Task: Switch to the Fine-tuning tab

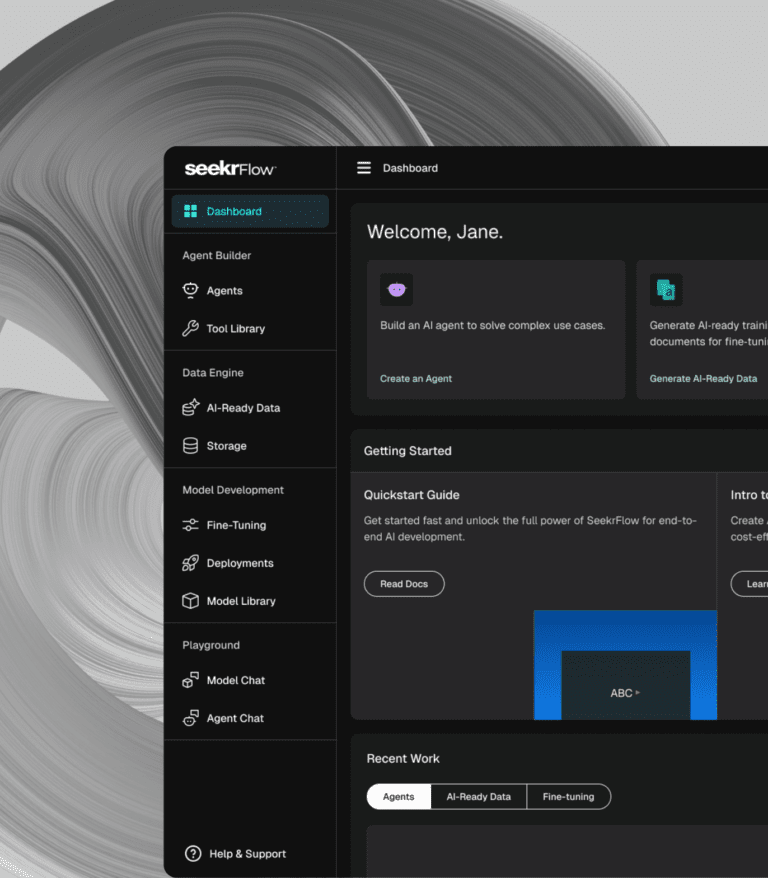Action: (569, 796)
